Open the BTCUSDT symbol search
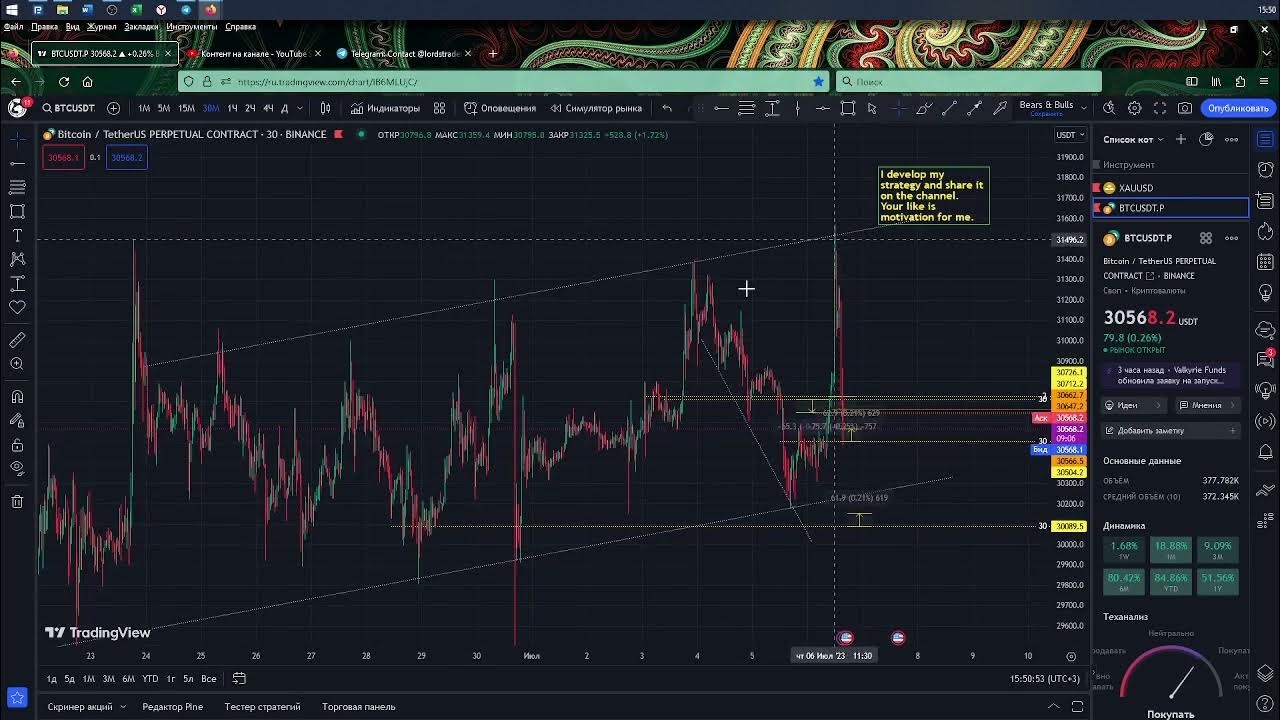1280x720 pixels. click(x=68, y=108)
